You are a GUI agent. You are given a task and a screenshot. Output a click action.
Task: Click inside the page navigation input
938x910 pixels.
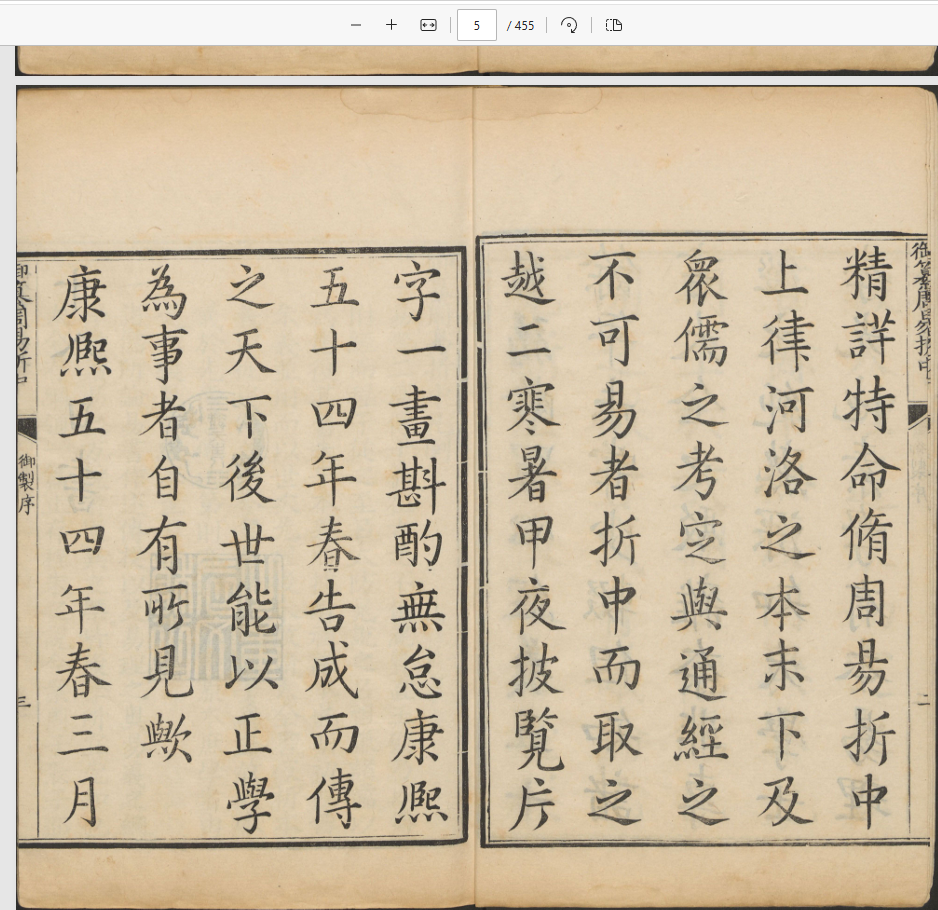[x=477, y=25]
